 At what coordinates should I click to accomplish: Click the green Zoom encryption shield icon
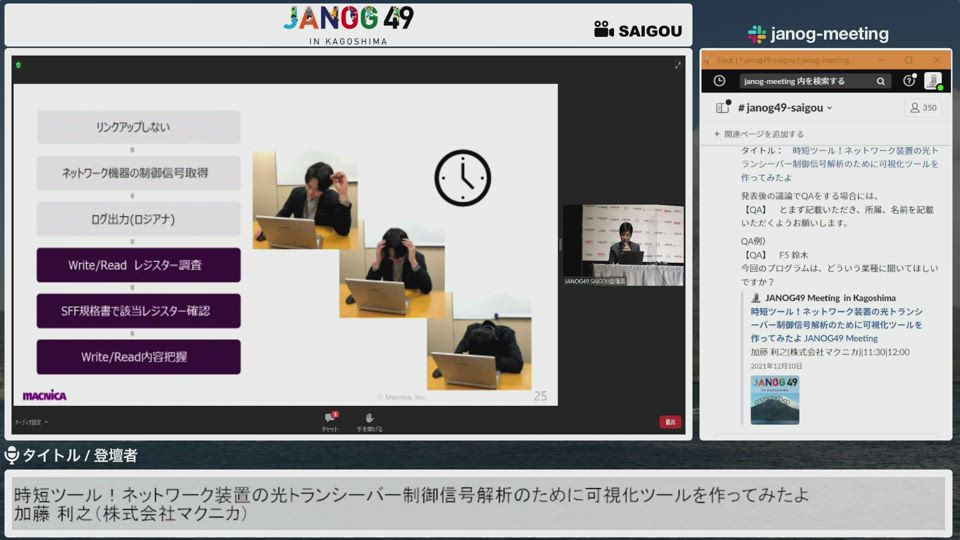point(18,65)
